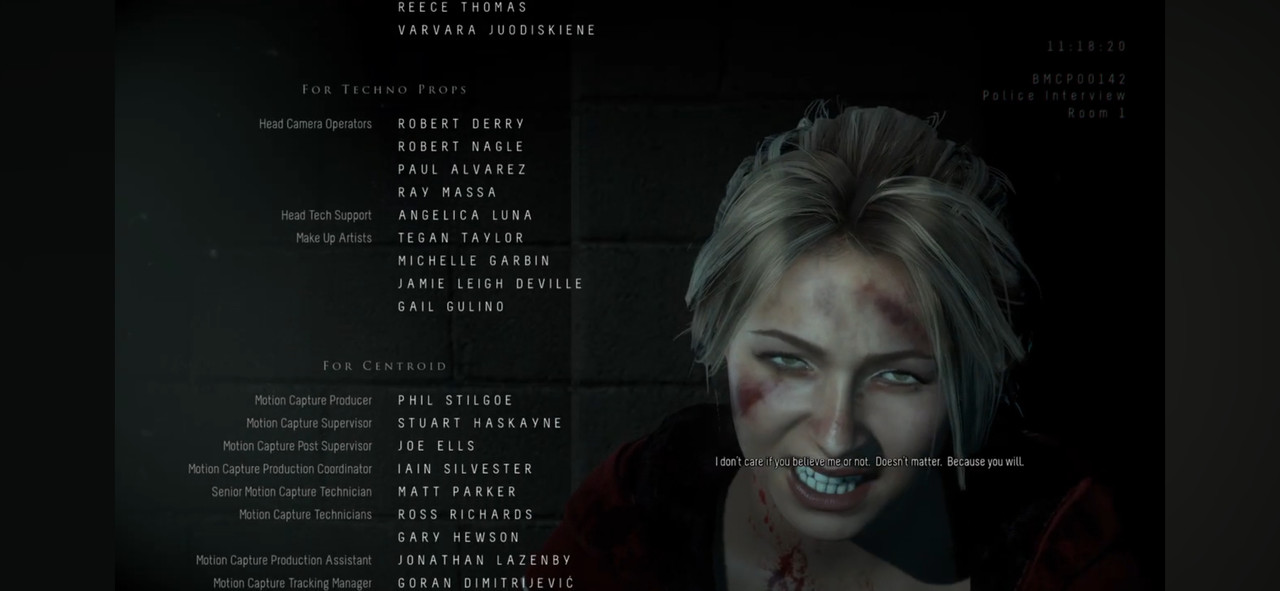
Task: Select the 'Motion Capture Post Supervisor' label
Action: point(297,447)
